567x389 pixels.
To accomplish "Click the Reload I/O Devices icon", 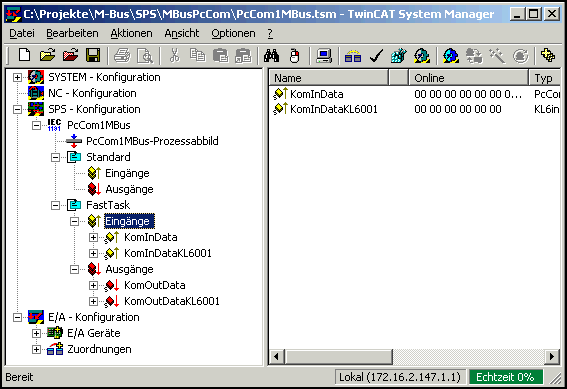I will pyautogui.click(x=474, y=56).
